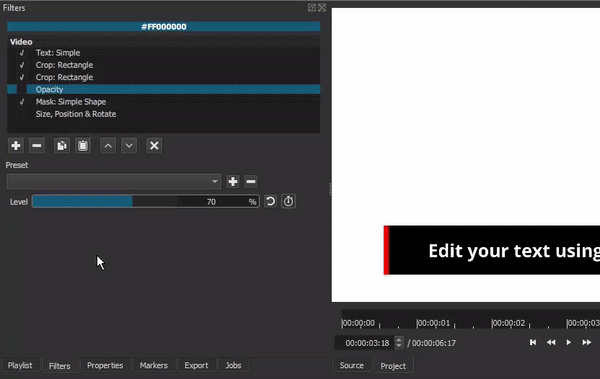Switch the player to the Project tab
600x379 pixels.
[393, 366]
